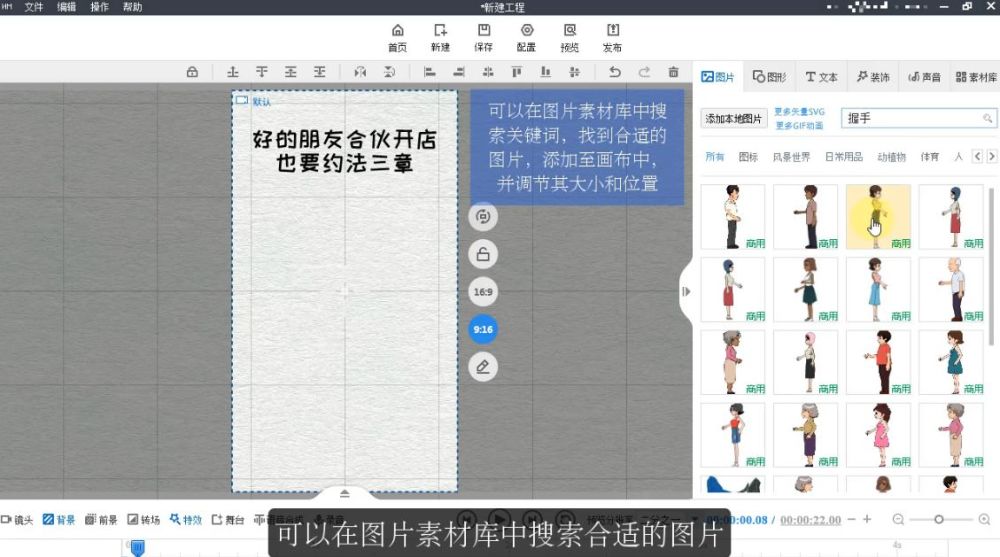Click the align right icon
1000x557 pixels.
pyautogui.click(x=459, y=72)
